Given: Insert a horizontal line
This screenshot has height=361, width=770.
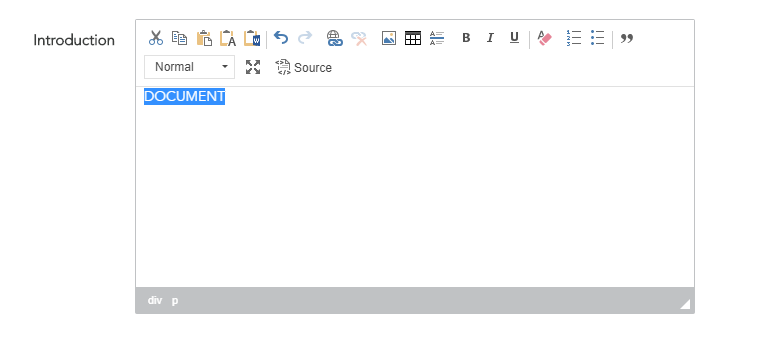Looking at the screenshot, I should pos(437,38).
